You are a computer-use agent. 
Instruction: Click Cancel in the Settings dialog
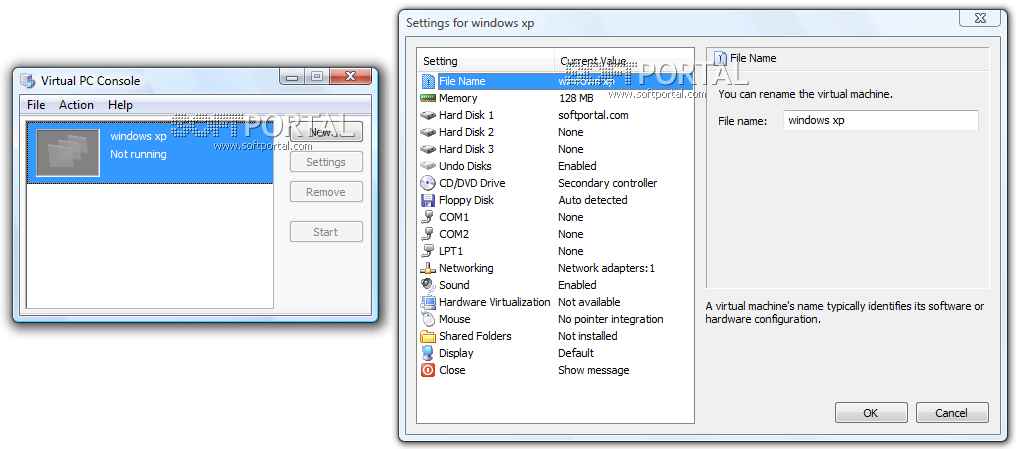[952, 412]
